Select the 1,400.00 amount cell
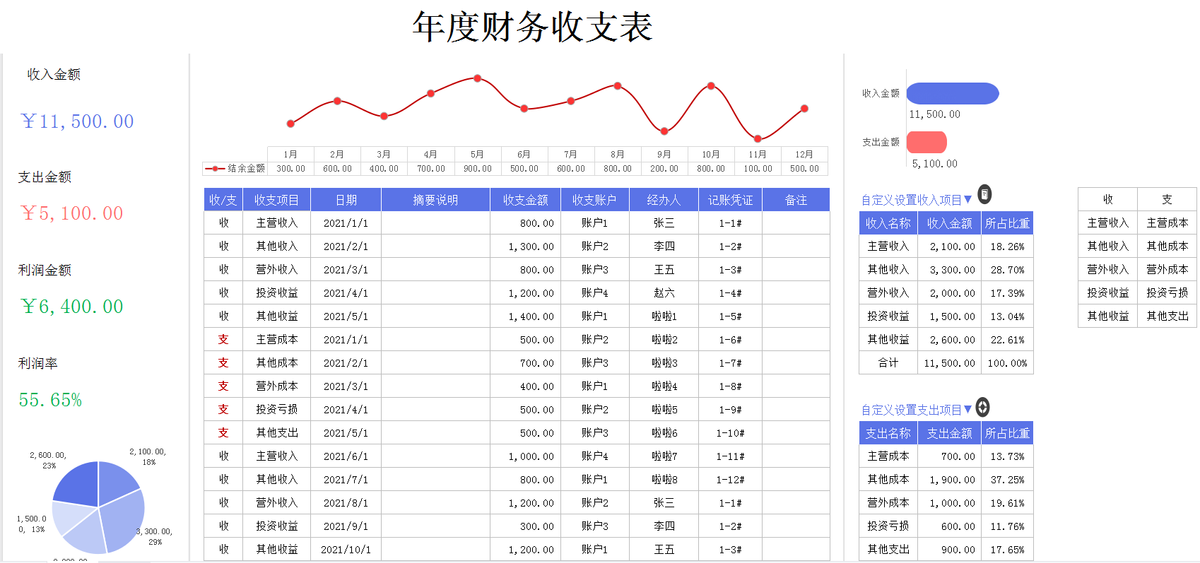Screen dimensions: 1200x563 [525, 316]
